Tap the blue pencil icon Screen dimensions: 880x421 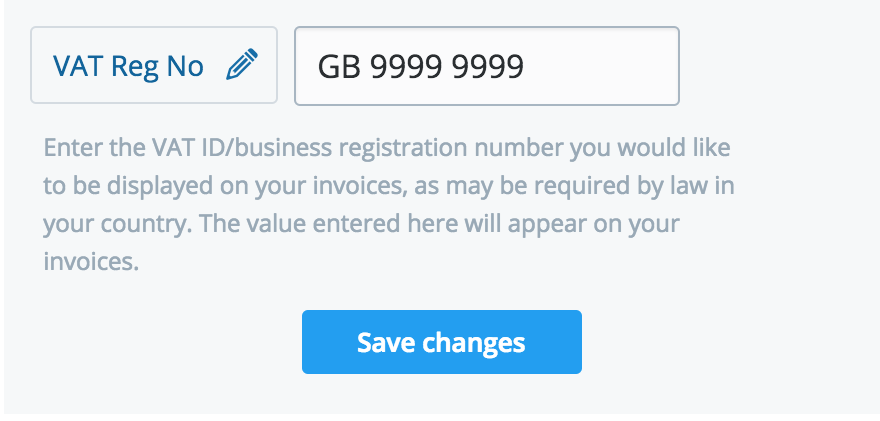[242, 66]
